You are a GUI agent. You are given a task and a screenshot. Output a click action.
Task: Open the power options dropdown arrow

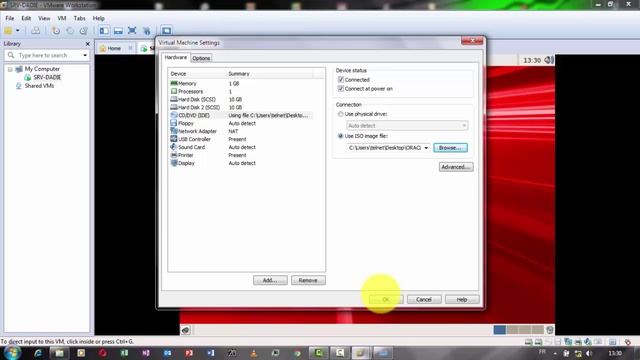point(18,31)
